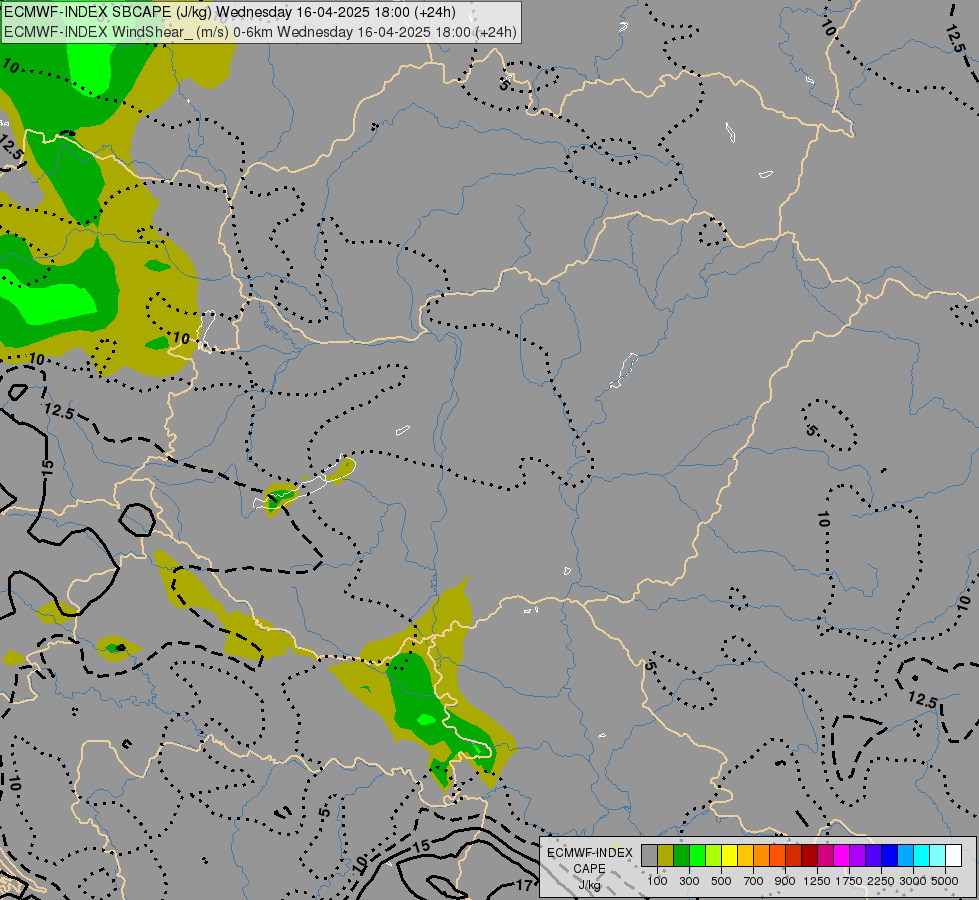Click the white legend swatch after 5000
Screen dimensions: 979x900
[953, 856]
